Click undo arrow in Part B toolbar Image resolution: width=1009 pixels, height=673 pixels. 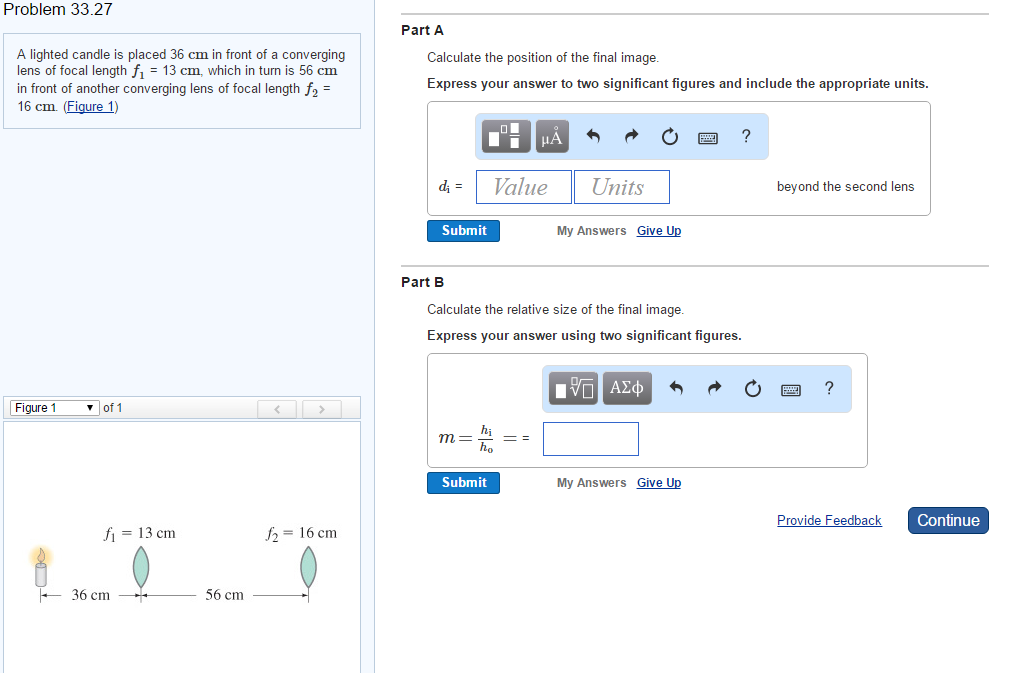pyautogui.click(x=676, y=389)
